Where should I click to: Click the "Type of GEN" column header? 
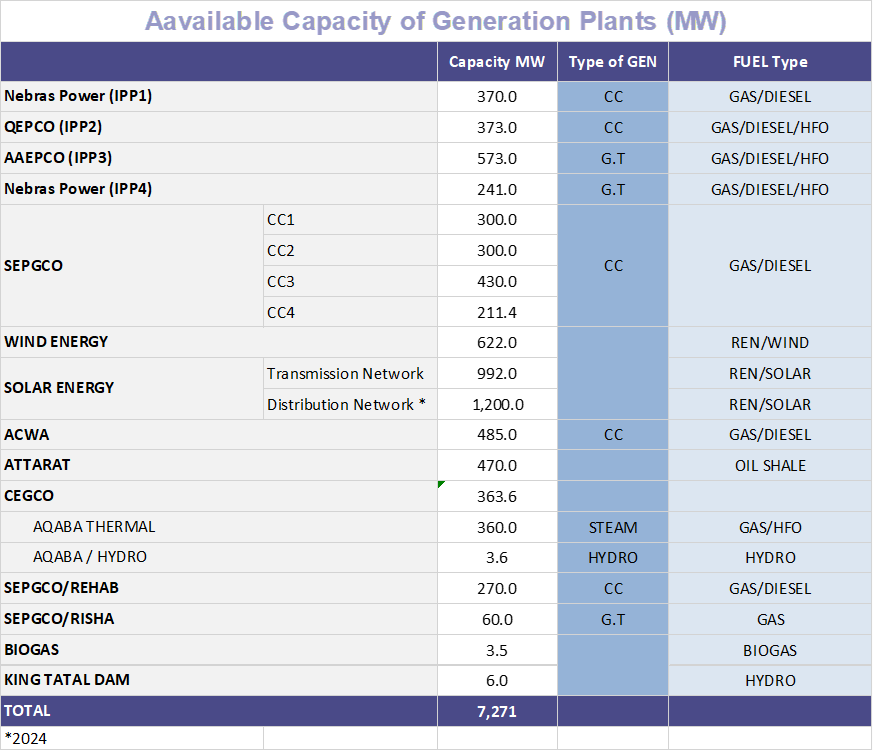[612, 61]
